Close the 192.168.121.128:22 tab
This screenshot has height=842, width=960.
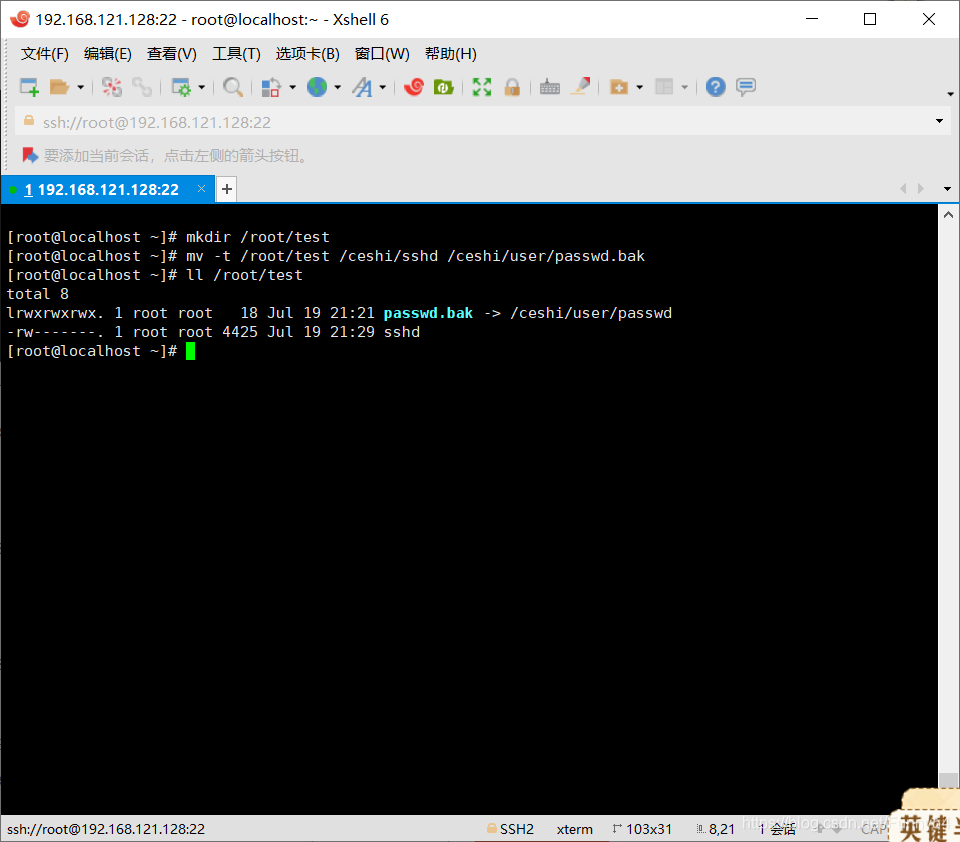tap(201, 189)
